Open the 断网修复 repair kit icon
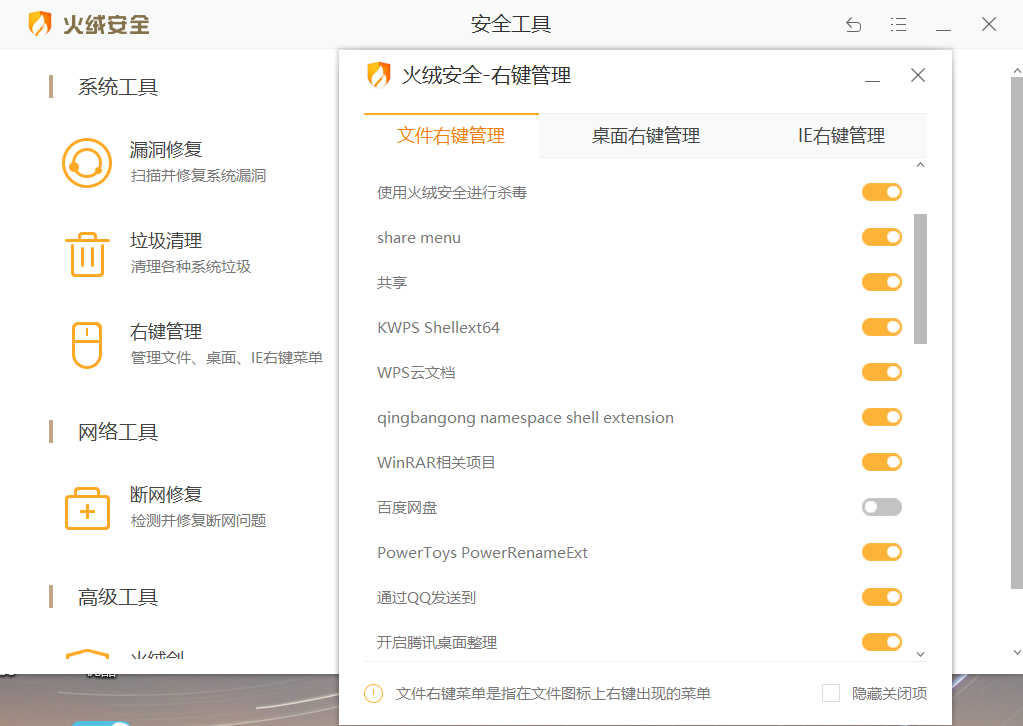The width and height of the screenshot is (1023, 726). click(x=87, y=508)
